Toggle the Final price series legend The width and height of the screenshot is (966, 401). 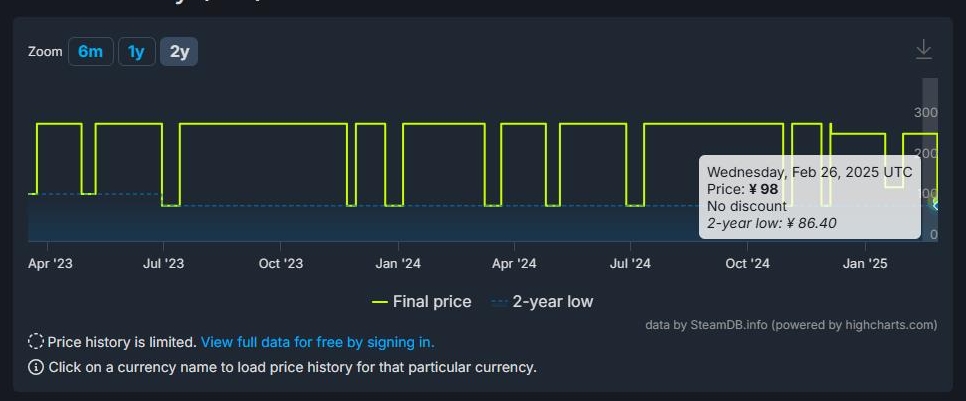click(x=422, y=302)
